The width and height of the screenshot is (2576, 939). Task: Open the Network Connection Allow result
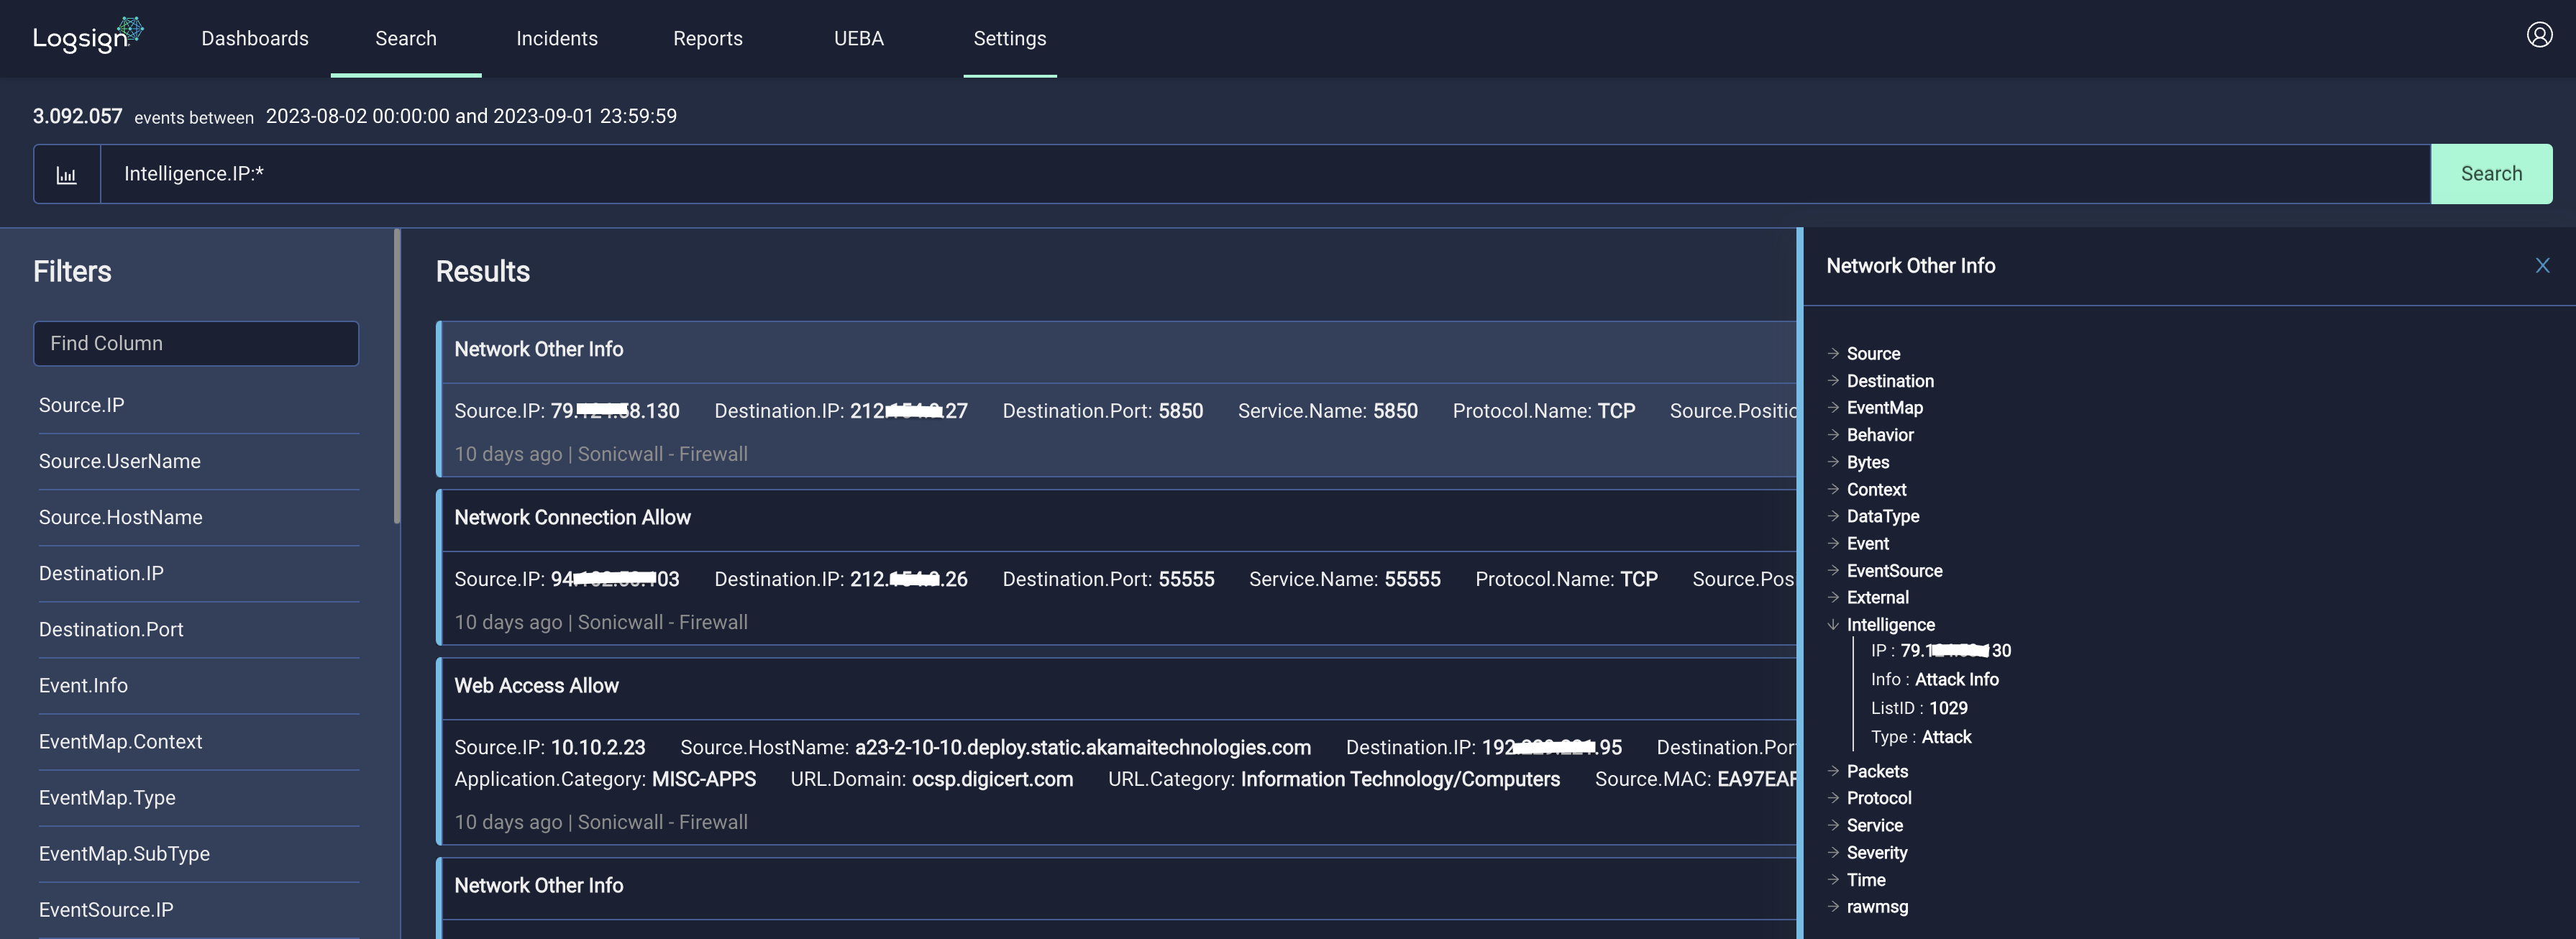(1118, 567)
